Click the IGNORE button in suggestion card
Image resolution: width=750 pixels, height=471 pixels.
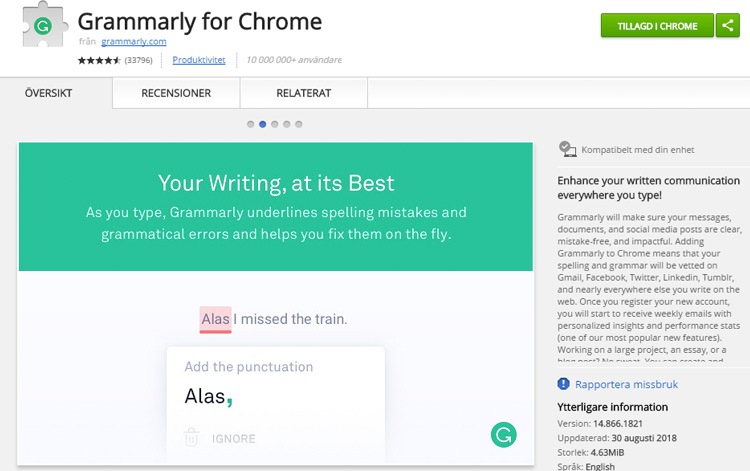(234, 438)
